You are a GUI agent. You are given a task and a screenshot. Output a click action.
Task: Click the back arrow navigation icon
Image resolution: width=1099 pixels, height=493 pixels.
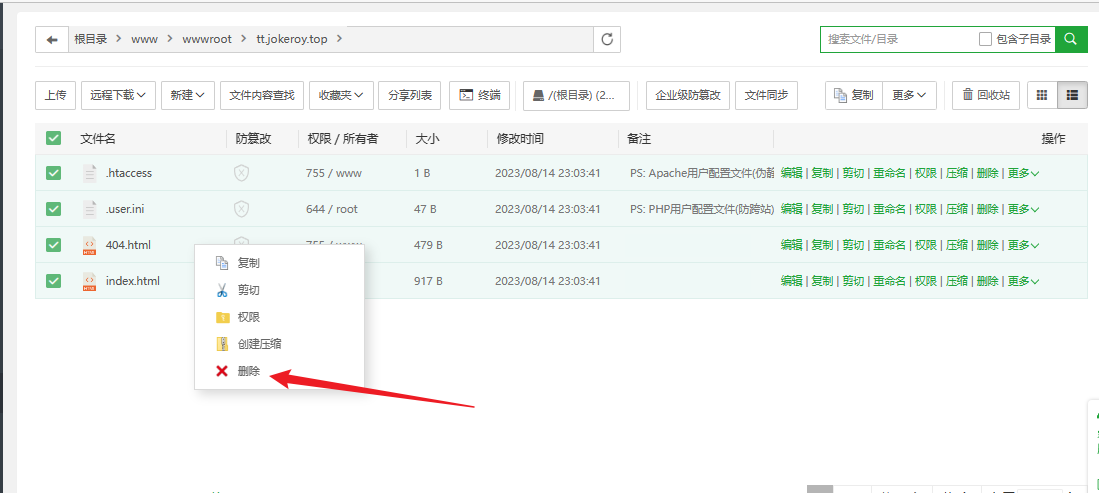(x=52, y=39)
